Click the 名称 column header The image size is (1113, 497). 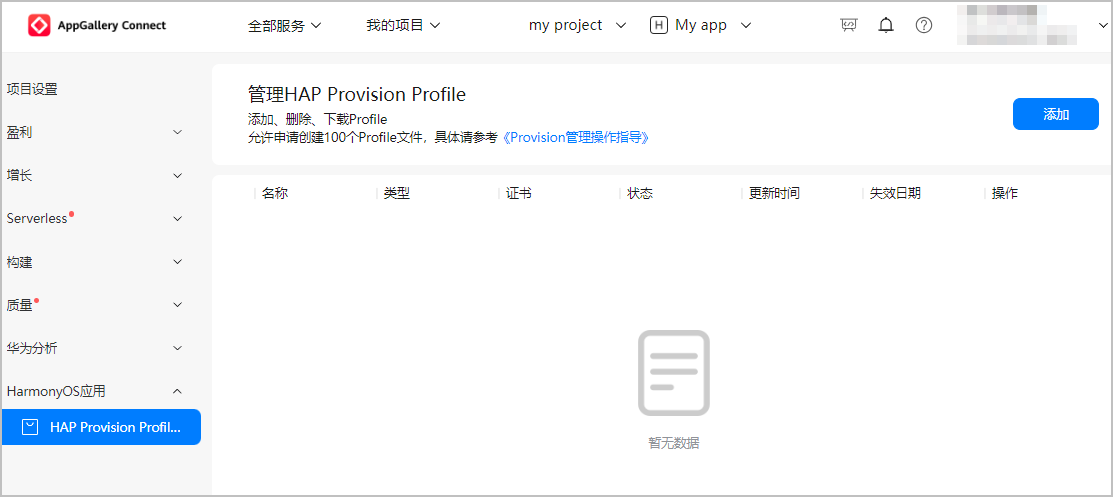(275, 193)
